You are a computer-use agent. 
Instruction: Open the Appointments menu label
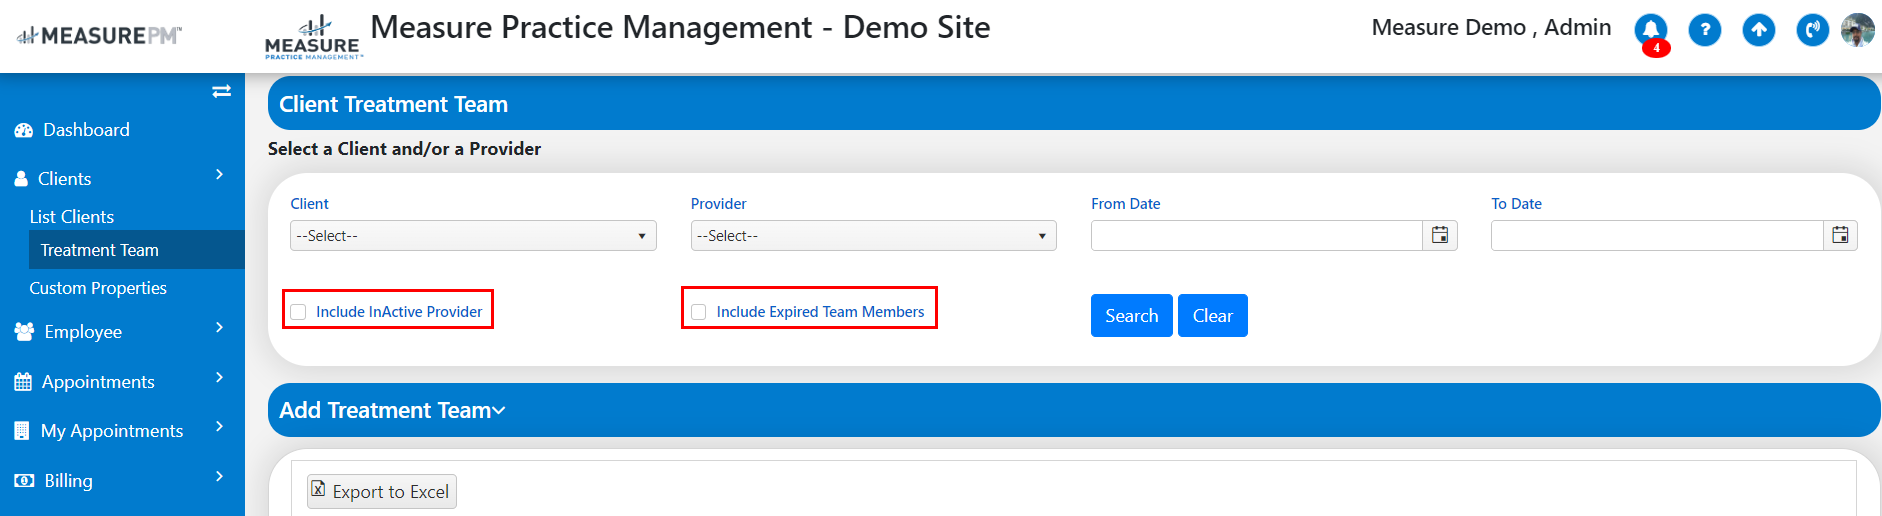98,382
